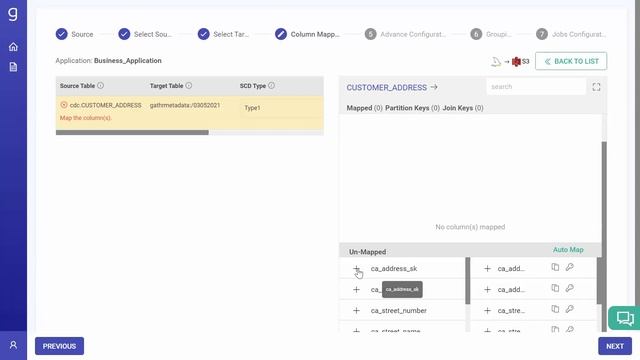Click plus before ca_stre.. in ca_street_number row

(x=487, y=311)
